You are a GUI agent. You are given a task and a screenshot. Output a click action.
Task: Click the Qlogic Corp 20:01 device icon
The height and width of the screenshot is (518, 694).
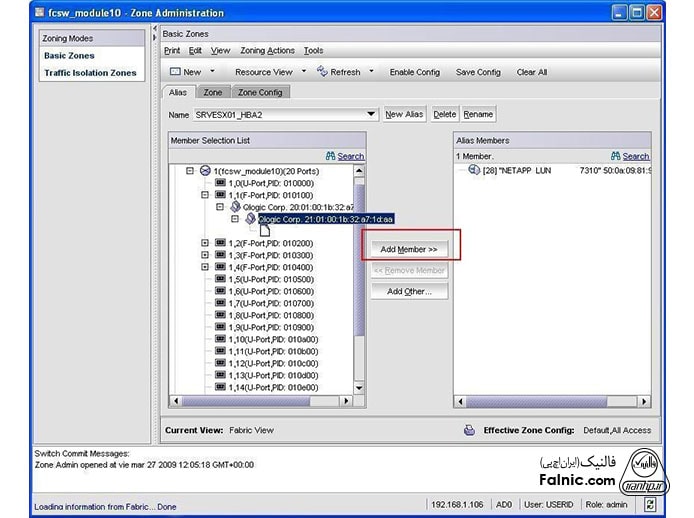[x=236, y=207]
